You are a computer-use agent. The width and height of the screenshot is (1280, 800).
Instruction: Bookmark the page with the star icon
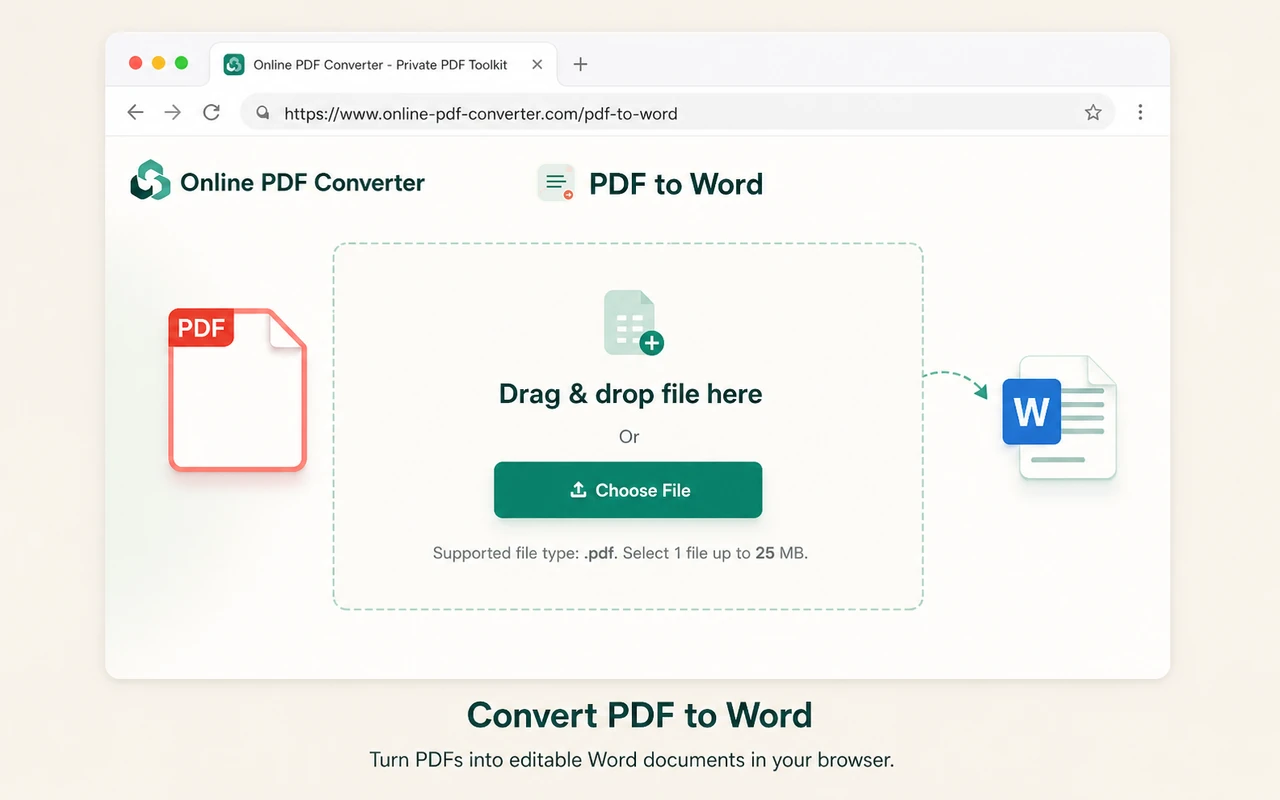pos(1093,113)
